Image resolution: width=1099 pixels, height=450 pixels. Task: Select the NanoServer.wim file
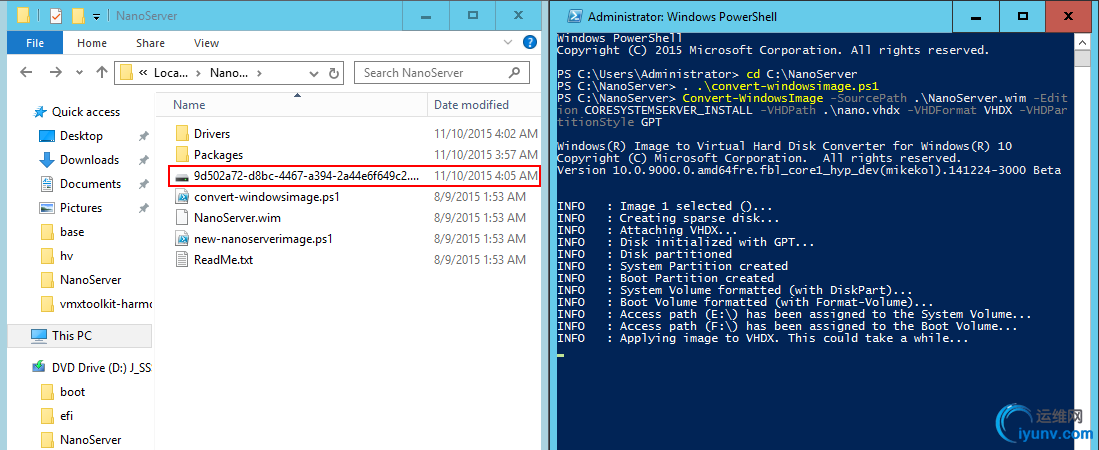238,218
